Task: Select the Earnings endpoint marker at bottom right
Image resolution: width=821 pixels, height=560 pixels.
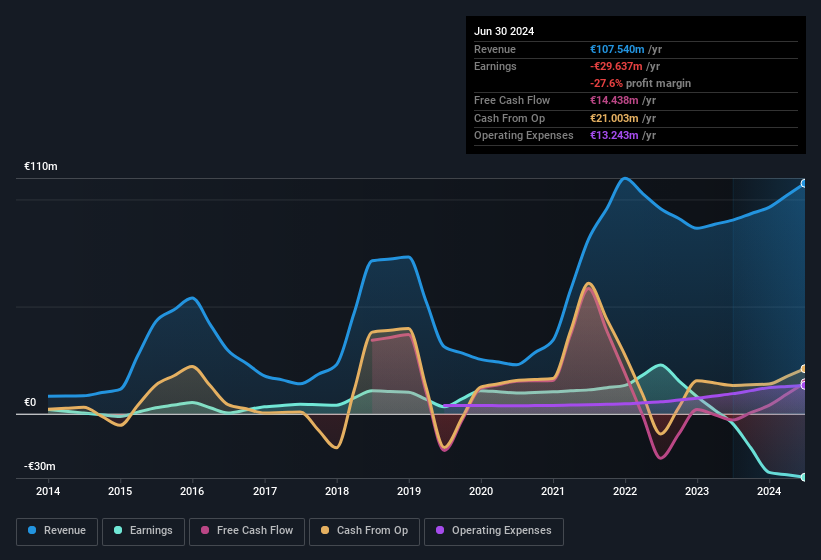Action: (x=804, y=477)
